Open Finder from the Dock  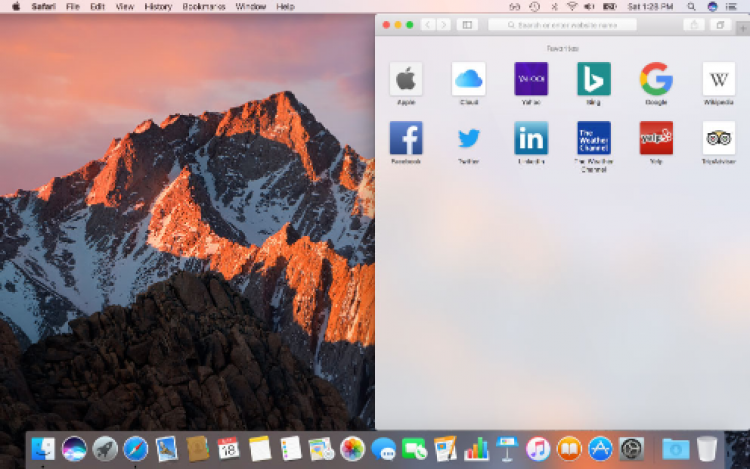(x=43, y=449)
